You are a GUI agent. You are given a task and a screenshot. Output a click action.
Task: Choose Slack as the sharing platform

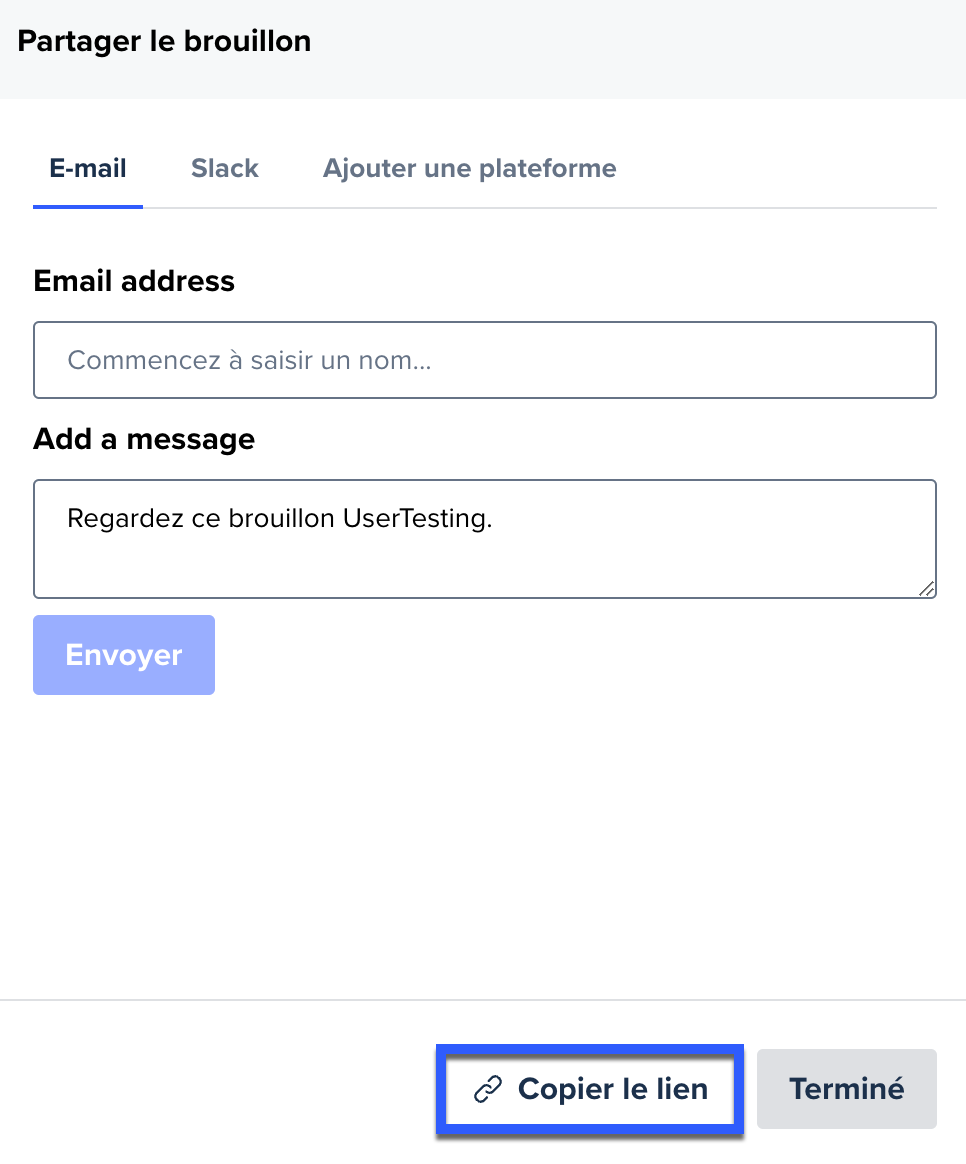pyautogui.click(x=225, y=169)
